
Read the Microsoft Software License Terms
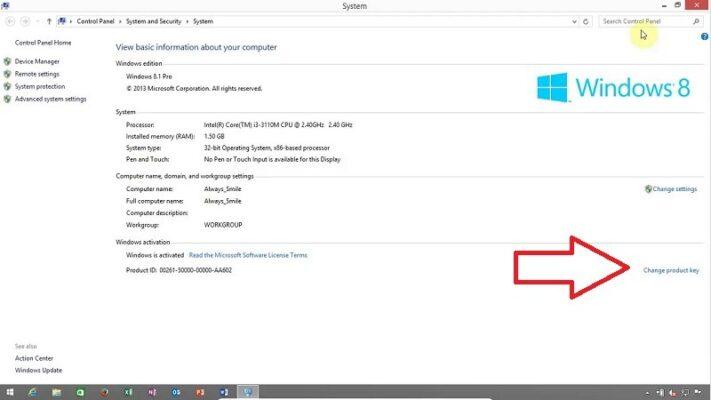point(248,255)
